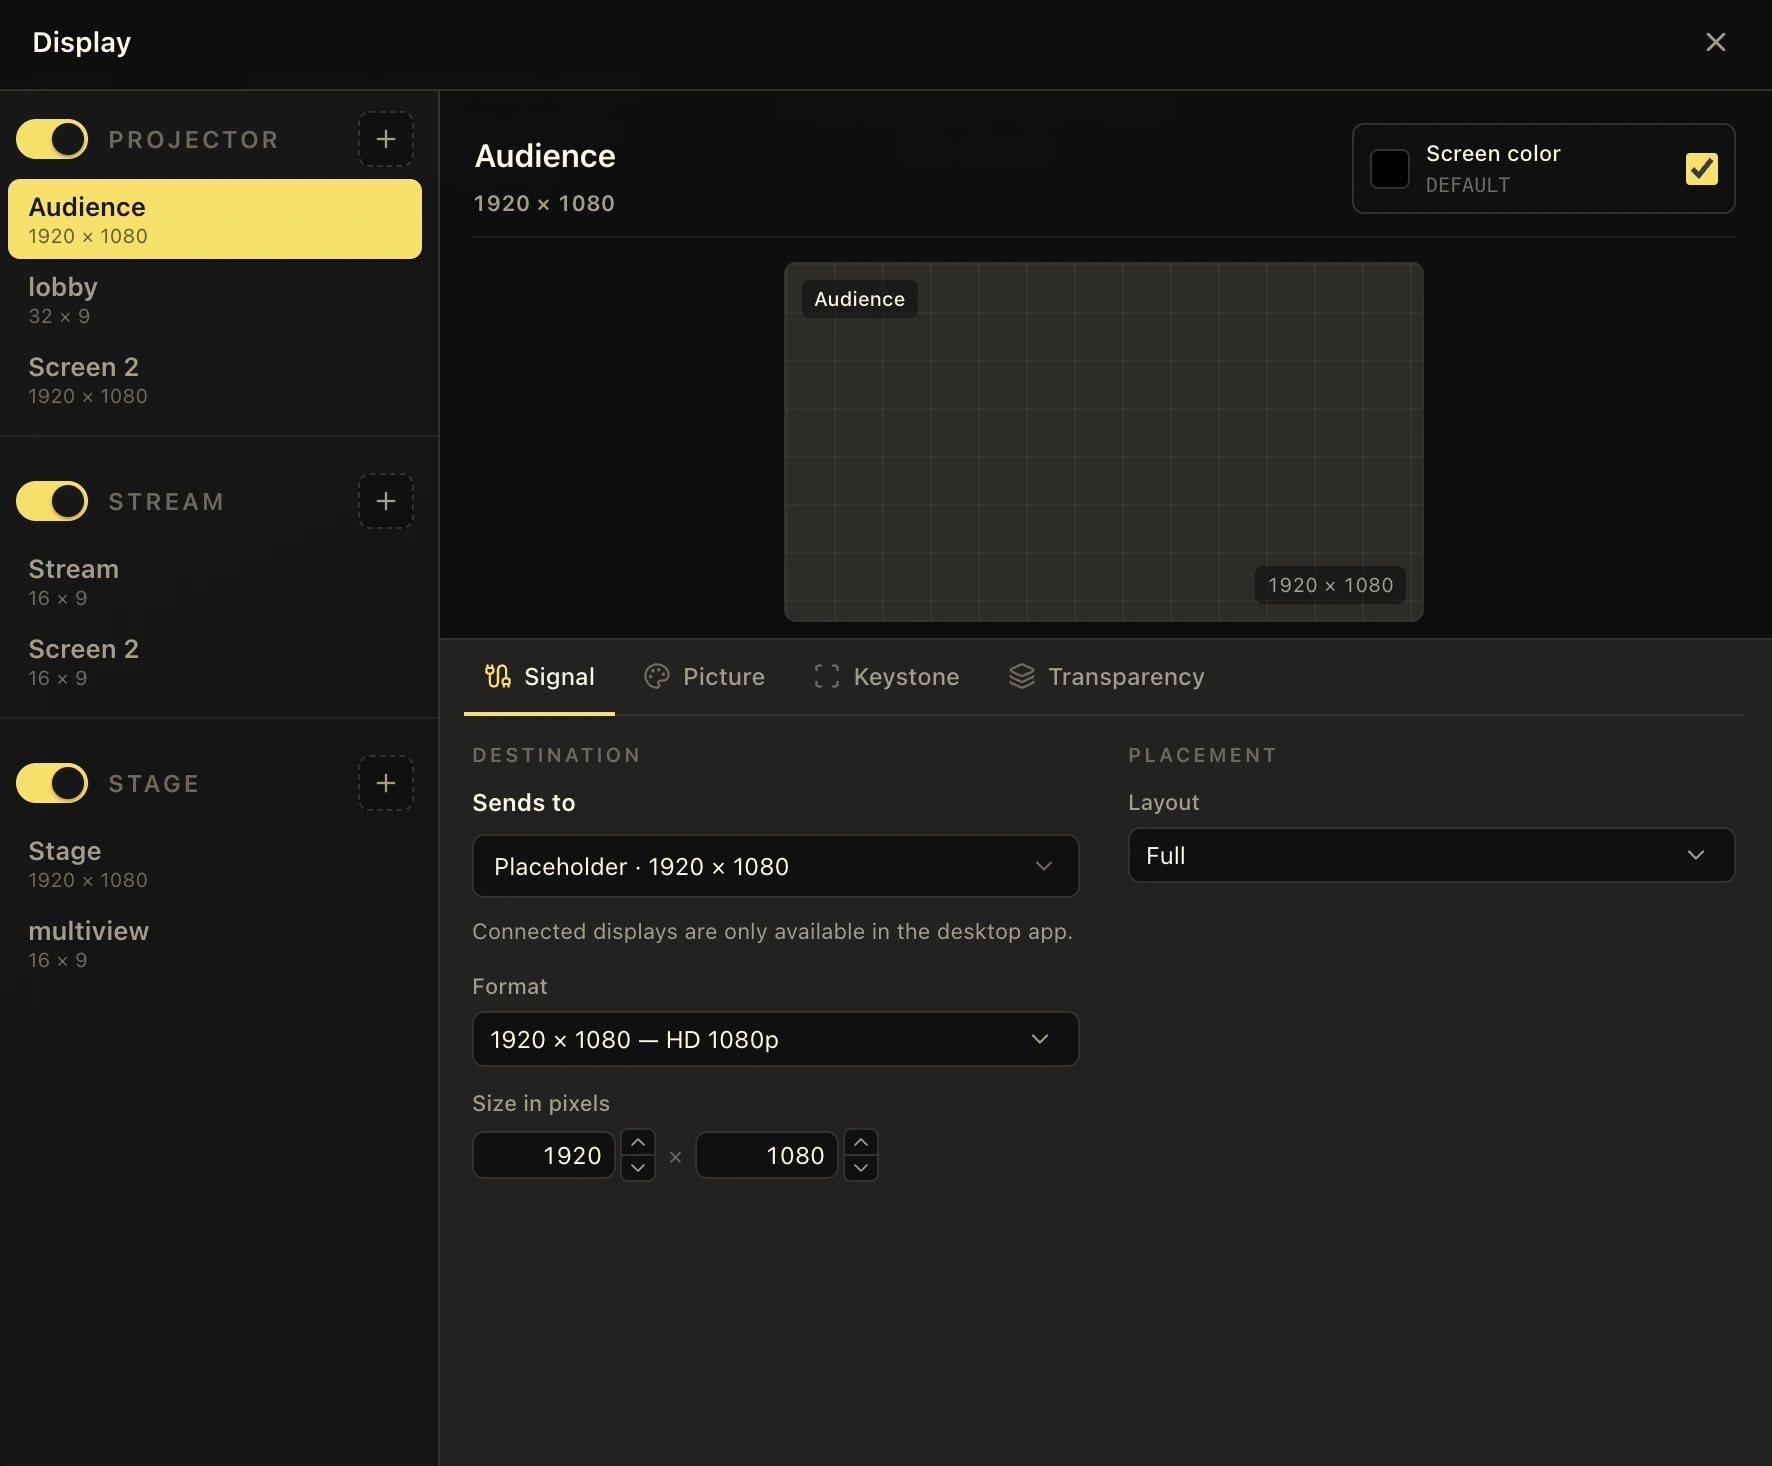Switch to the Transparency tab

1107,677
